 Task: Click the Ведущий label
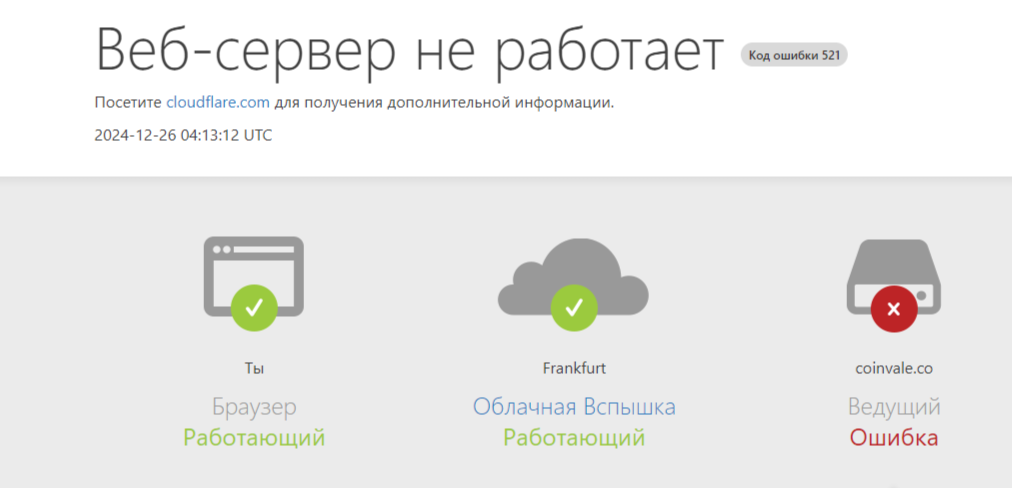[894, 407]
